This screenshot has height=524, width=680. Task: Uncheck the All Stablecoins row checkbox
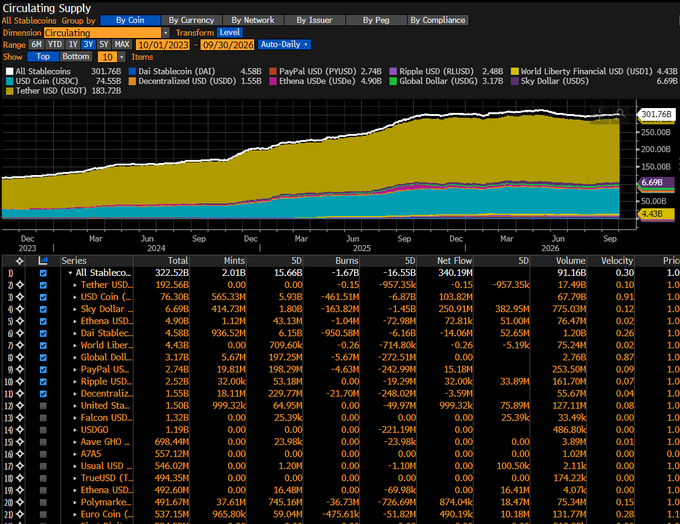point(43,273)
